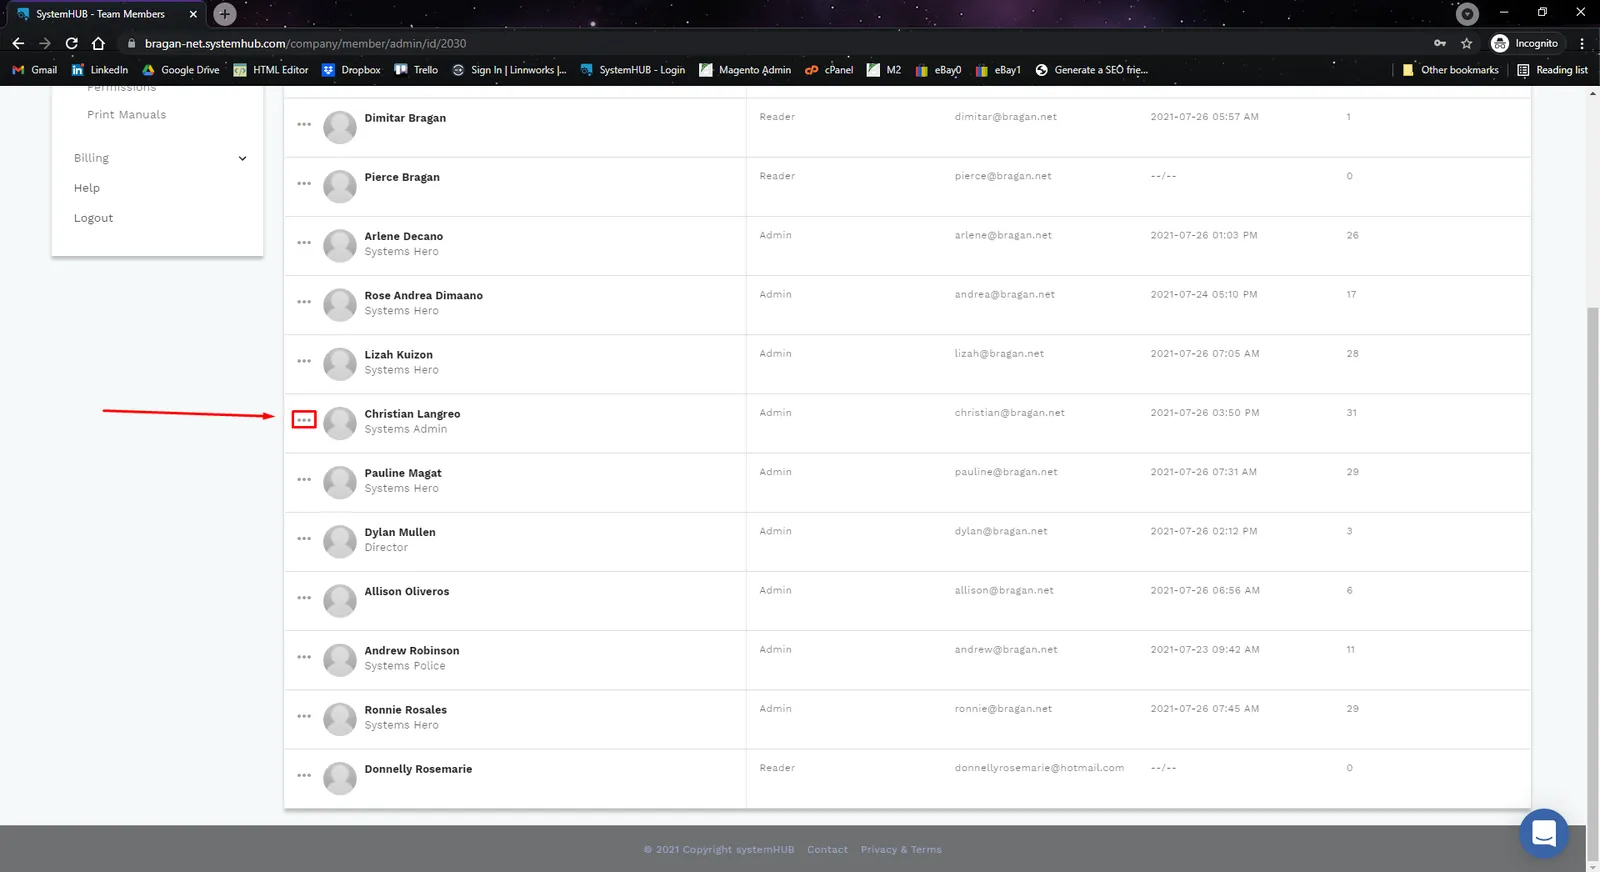Click Arlene Decano's avatar picture

coord(340,245)
